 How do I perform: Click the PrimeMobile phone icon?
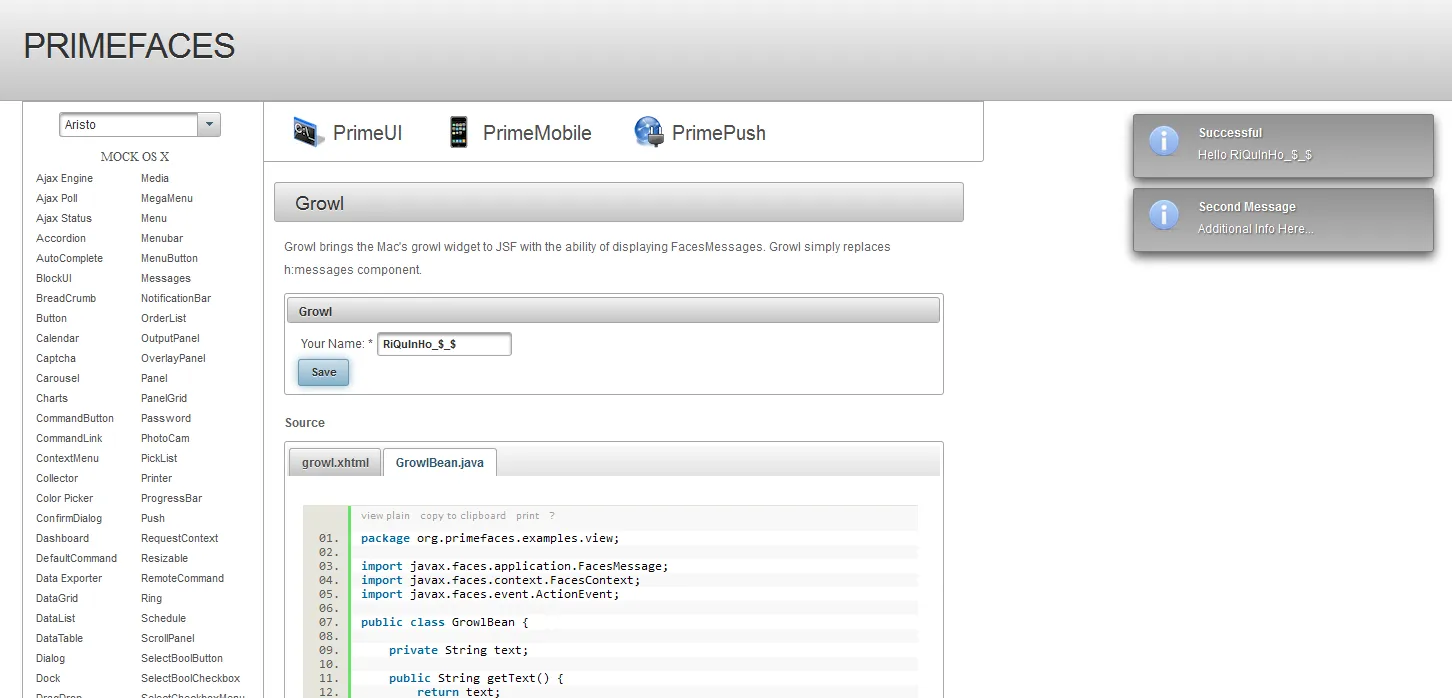tap(458, 132)
